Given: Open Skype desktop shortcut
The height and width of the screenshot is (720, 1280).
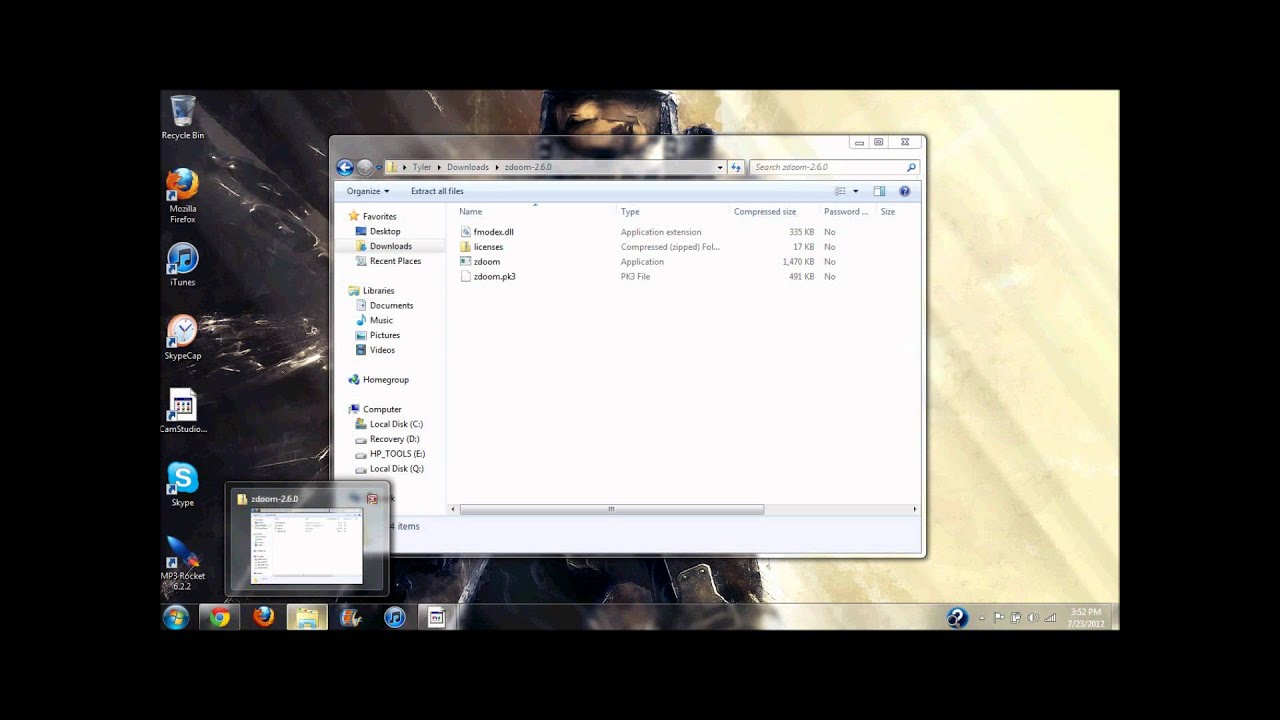Looking at the screenshot, I should [183, 485].
